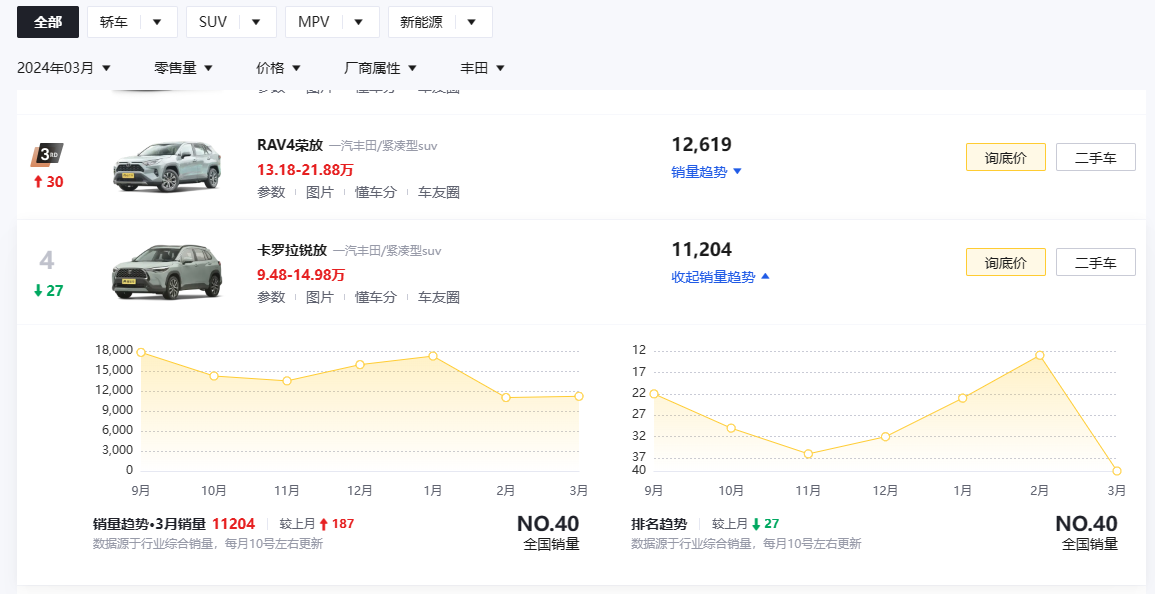
Task: Open 参数 link under RAV4荣放
Action: pos(271,192)
